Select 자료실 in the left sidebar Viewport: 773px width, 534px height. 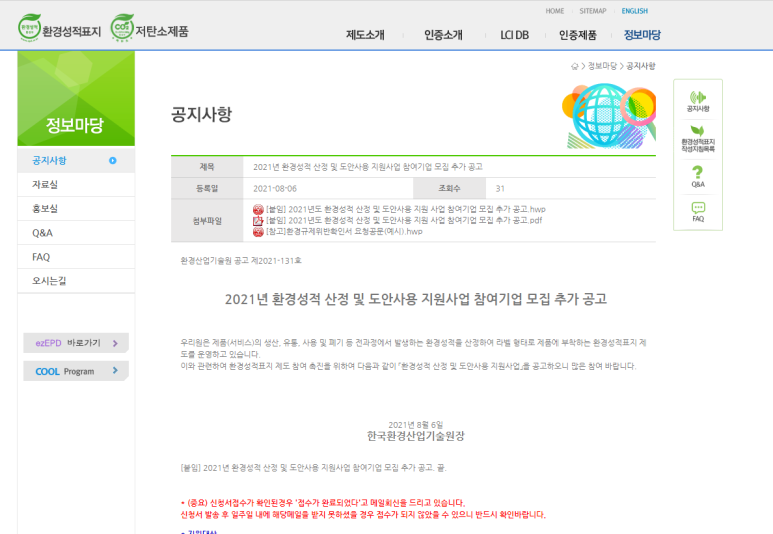tap(76, 184)
